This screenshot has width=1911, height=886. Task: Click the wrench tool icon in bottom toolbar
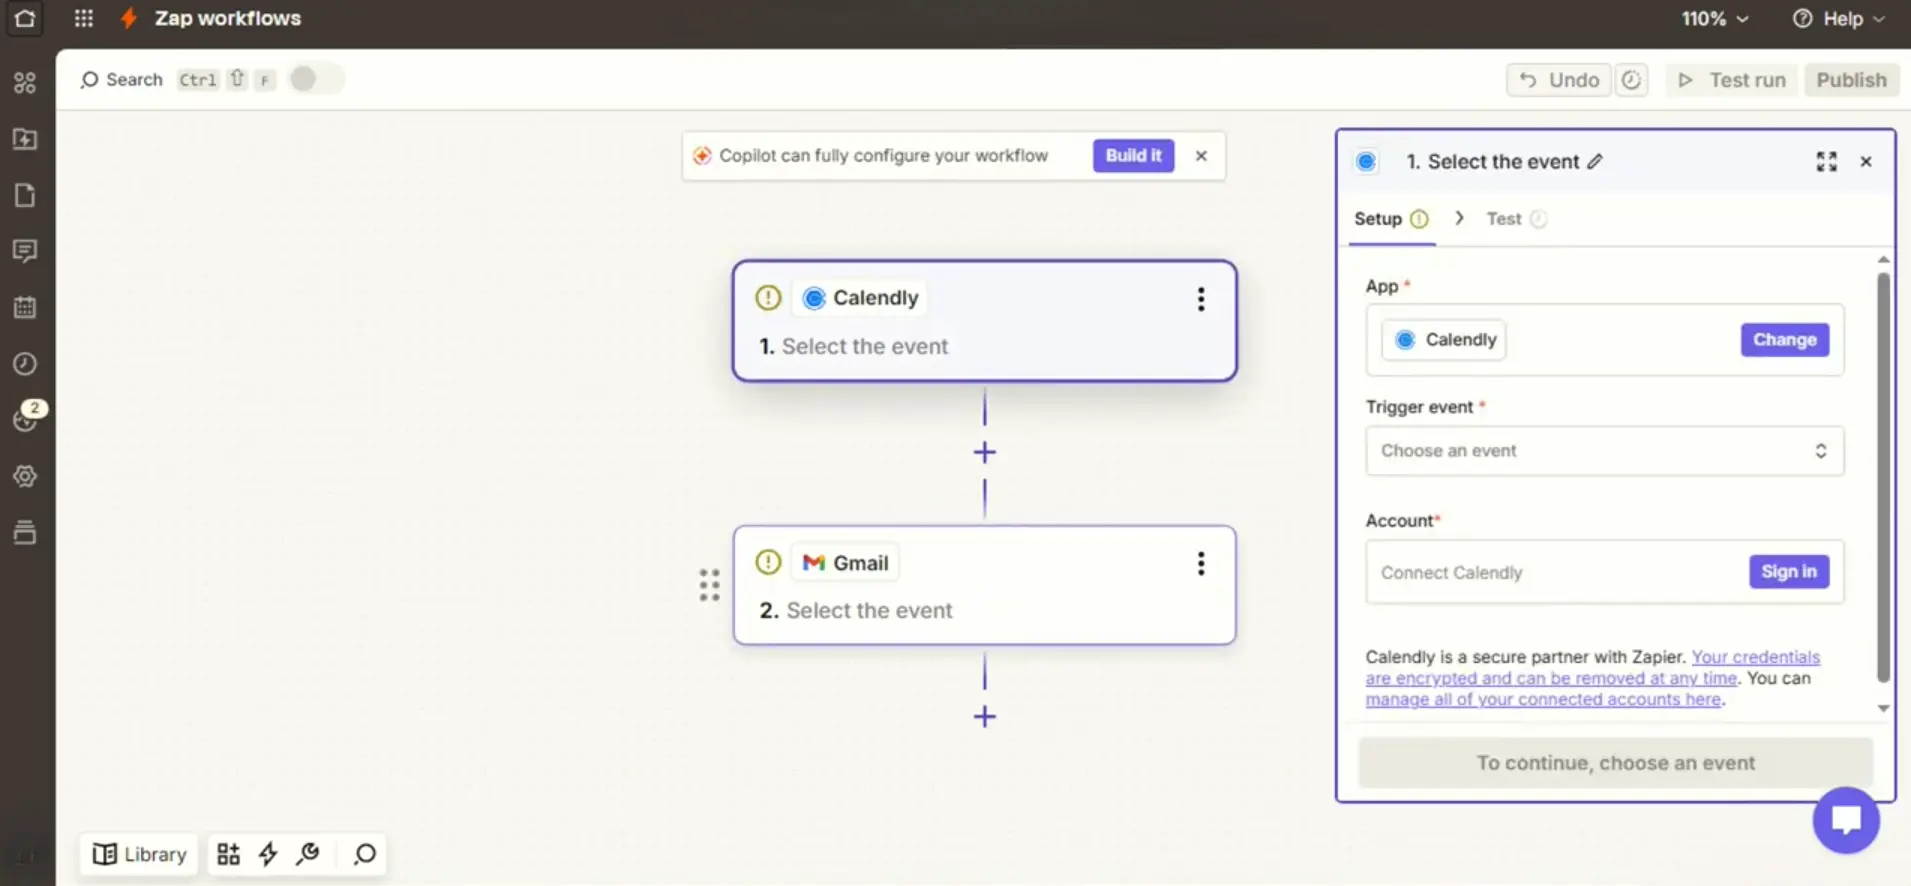308,854
